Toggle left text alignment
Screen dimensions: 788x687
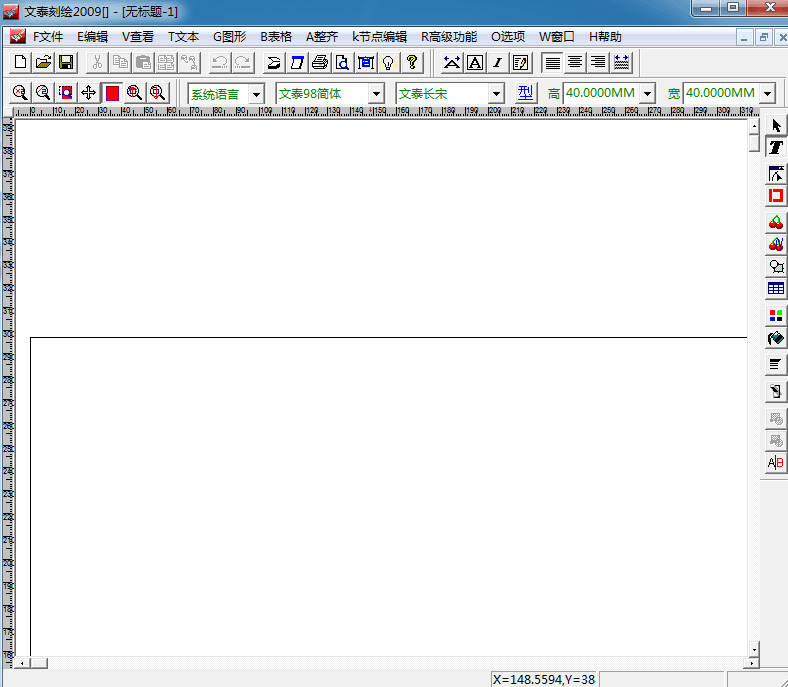coord(552,62)
